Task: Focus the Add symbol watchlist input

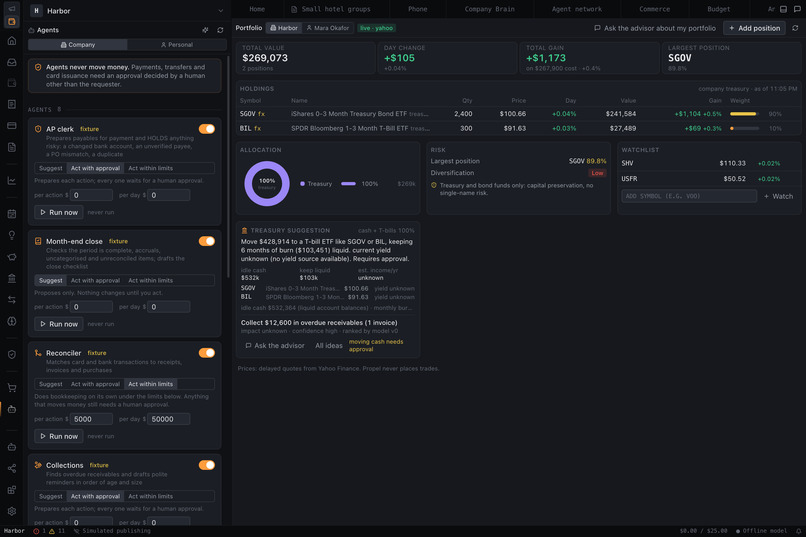Action: point(689,196)
